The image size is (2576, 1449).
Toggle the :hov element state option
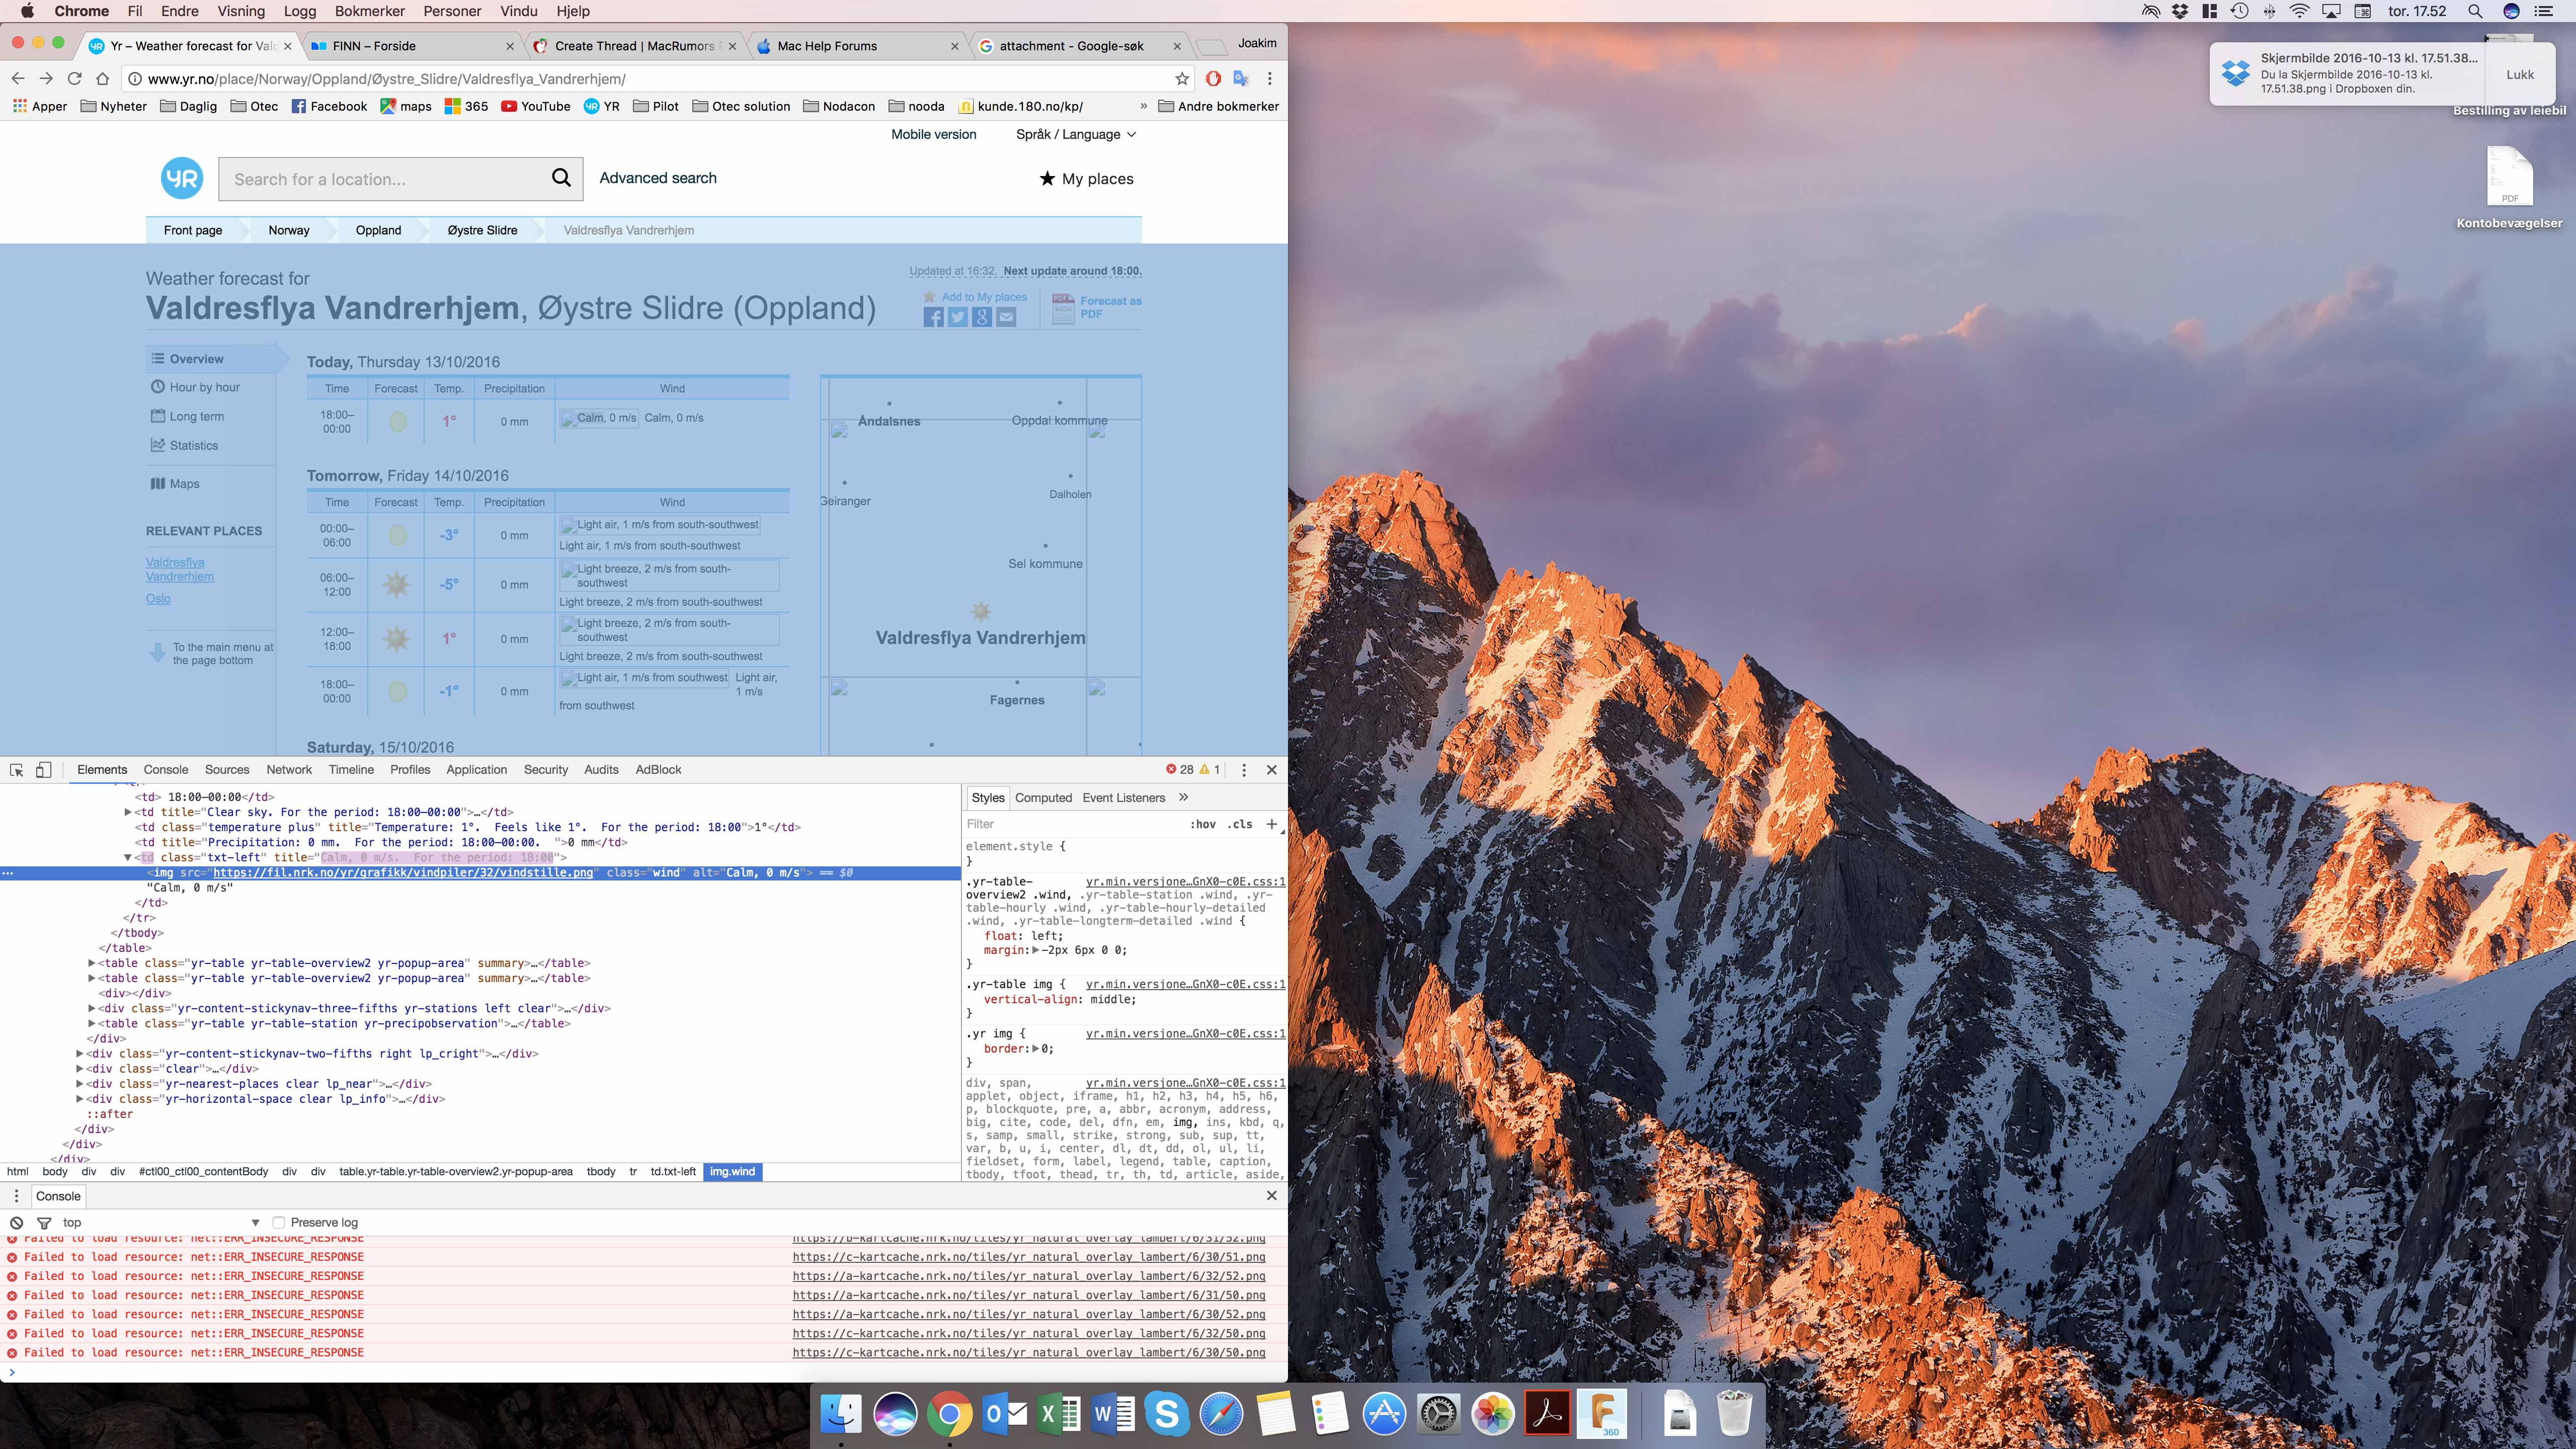[x=1202, y=824]
